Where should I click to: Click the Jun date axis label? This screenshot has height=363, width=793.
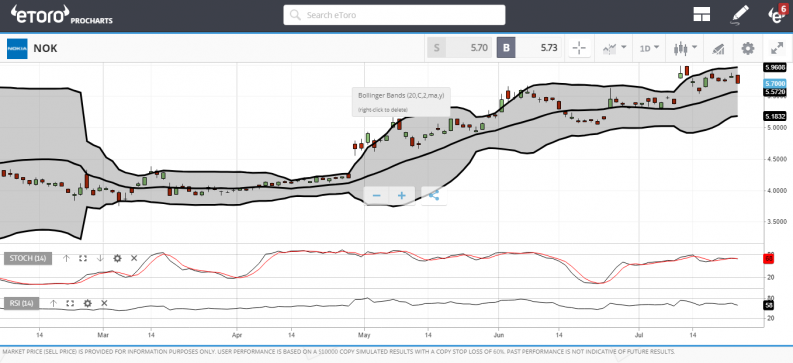coord(499,335)
